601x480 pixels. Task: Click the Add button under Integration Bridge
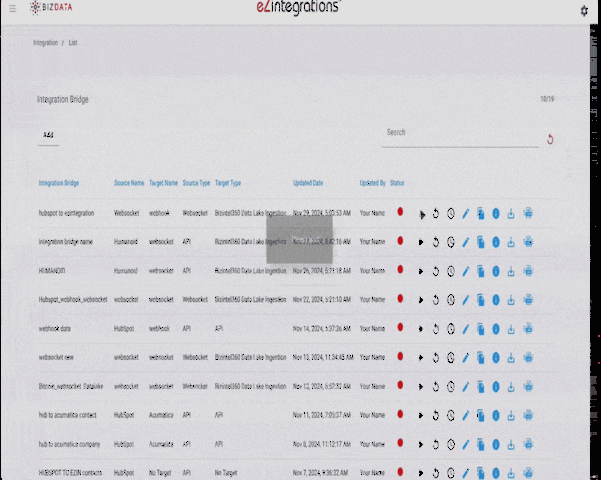tap(48, 134)
